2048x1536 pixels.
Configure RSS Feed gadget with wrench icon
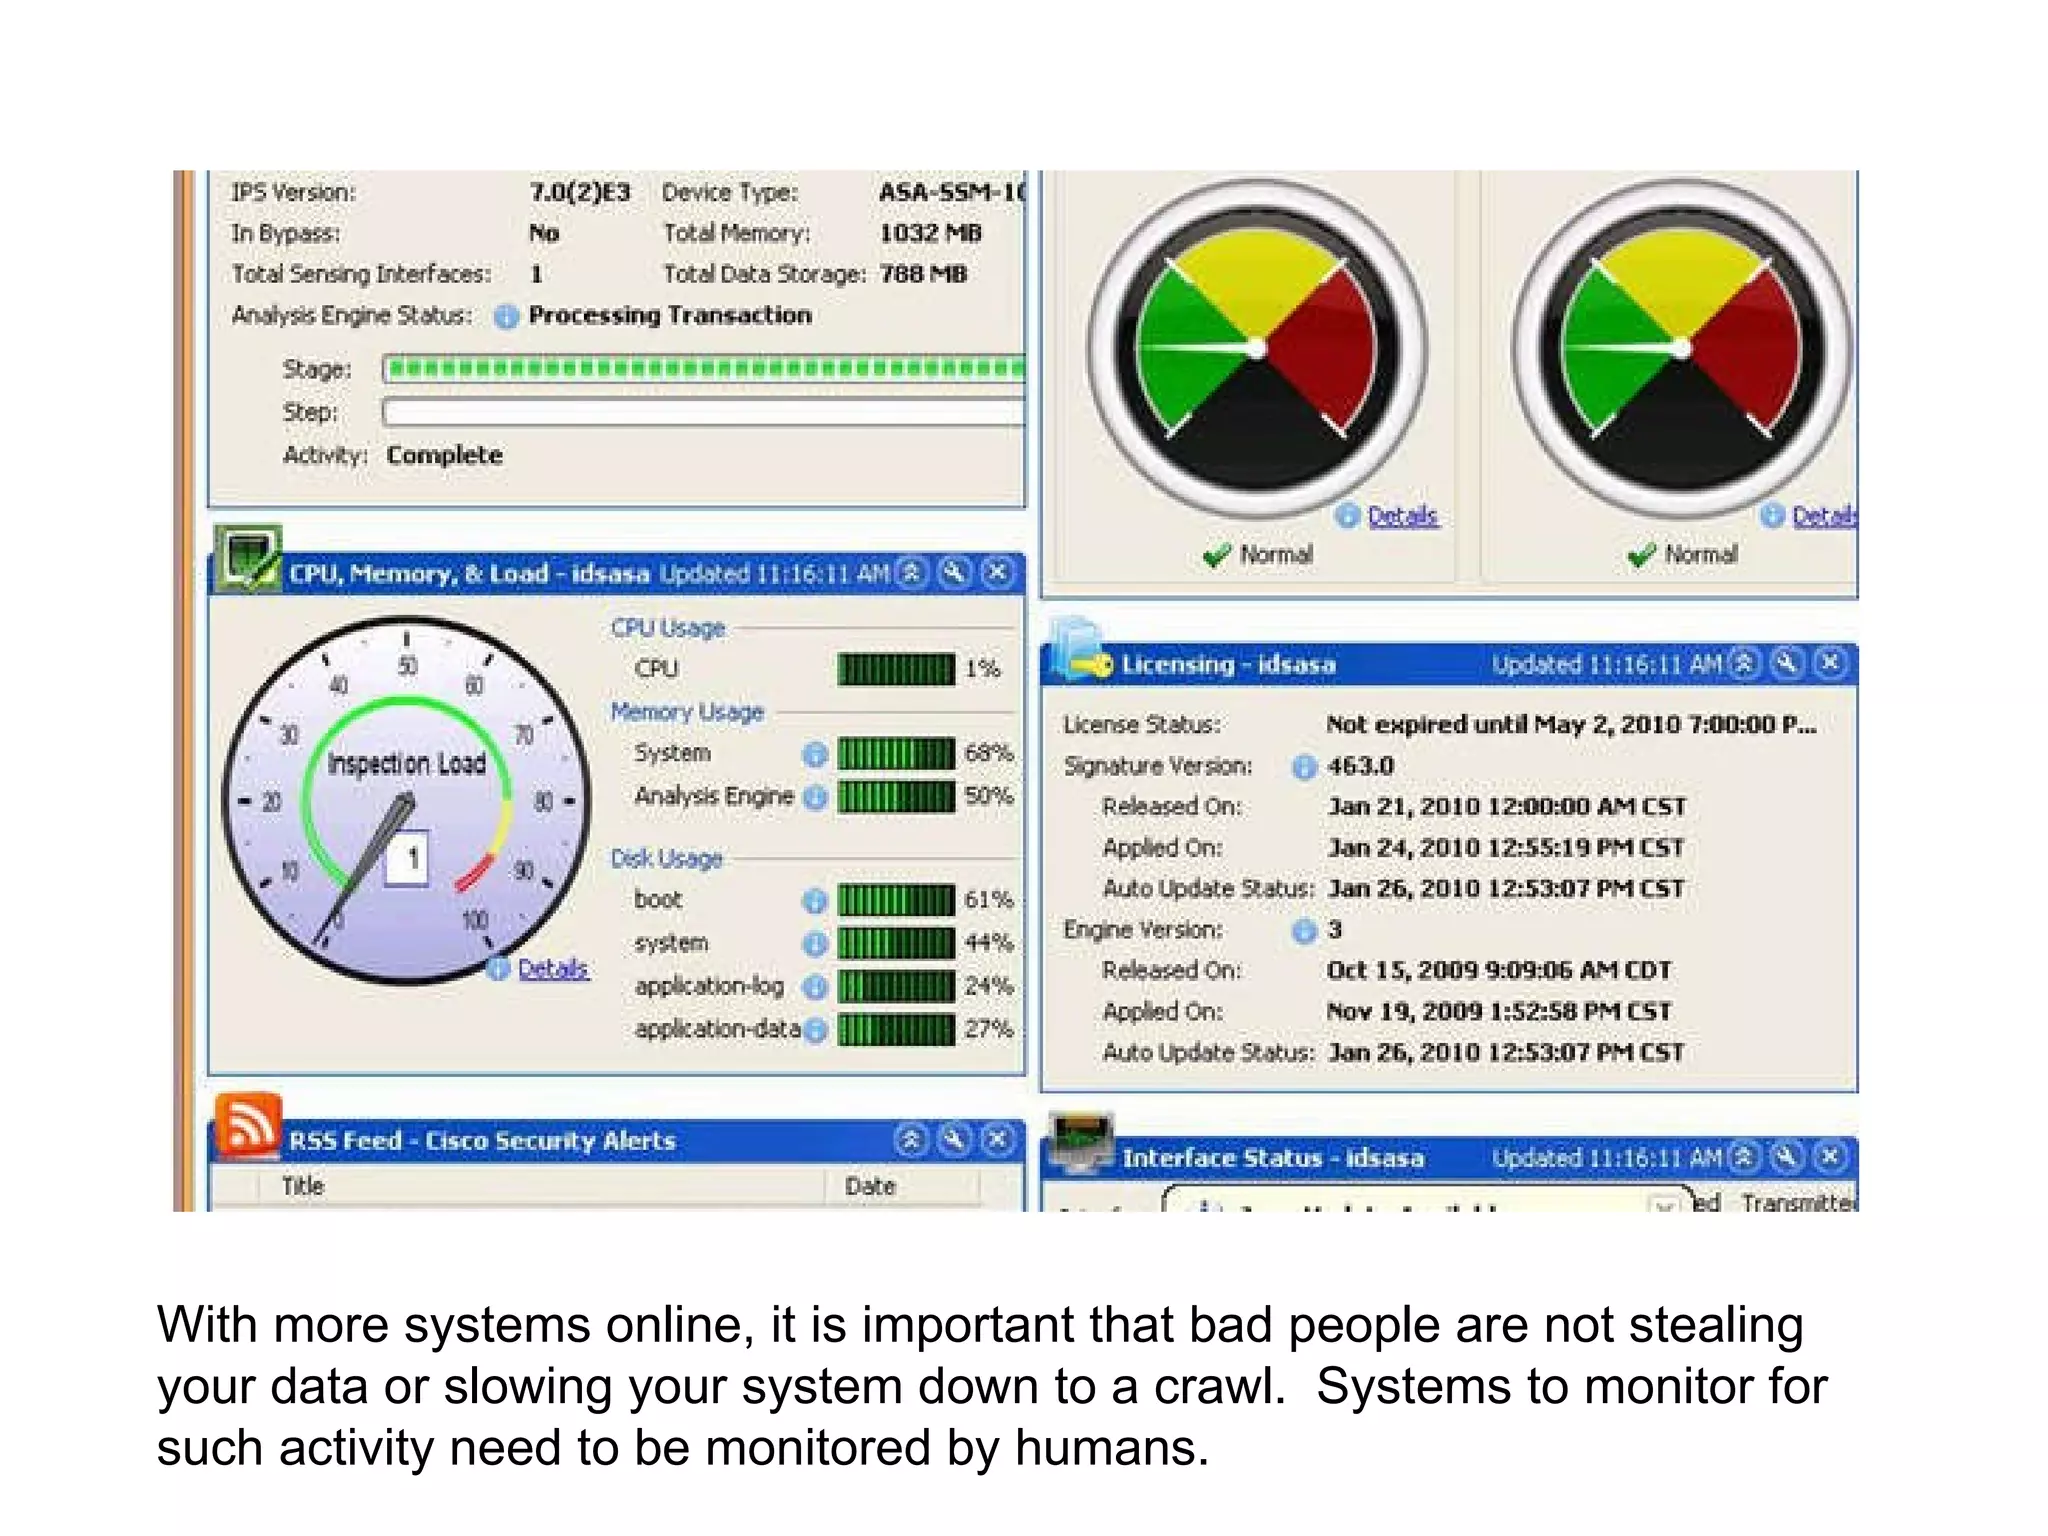click(x=955, y=1140)
